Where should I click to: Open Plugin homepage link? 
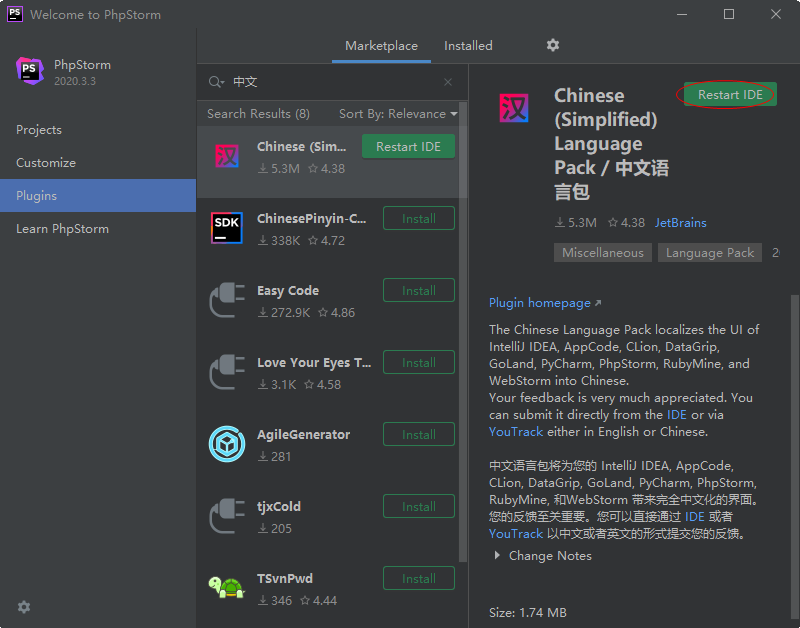pos(545,303)
